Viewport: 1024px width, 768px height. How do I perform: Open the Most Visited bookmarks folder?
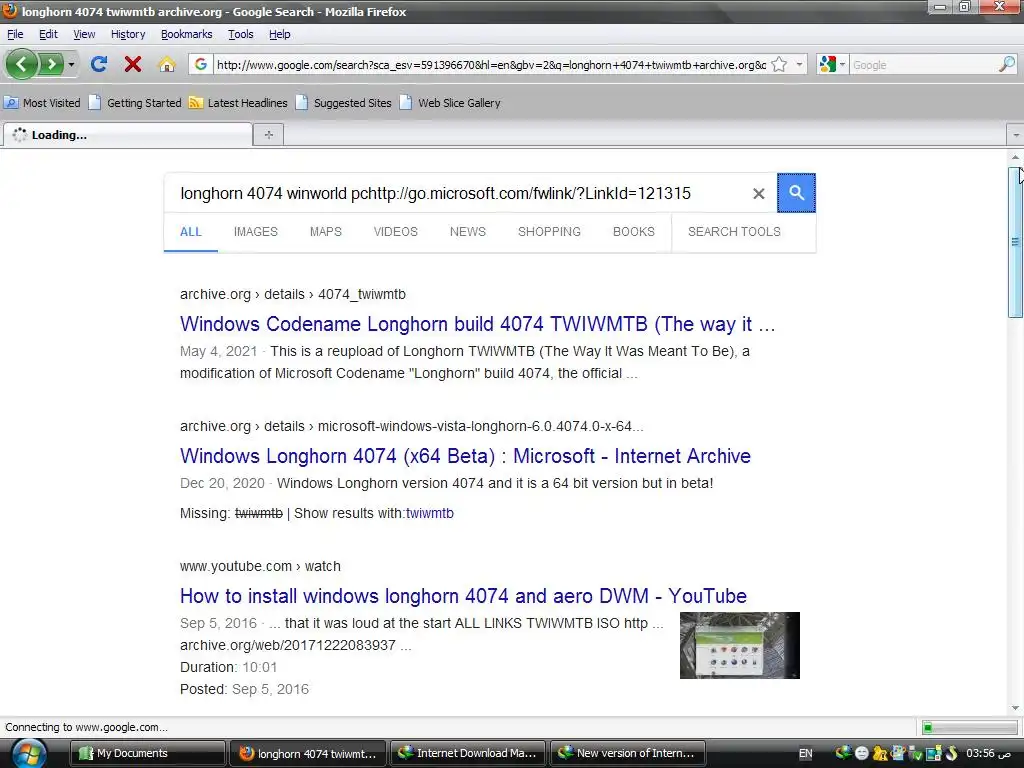click(x=42, y=103)
